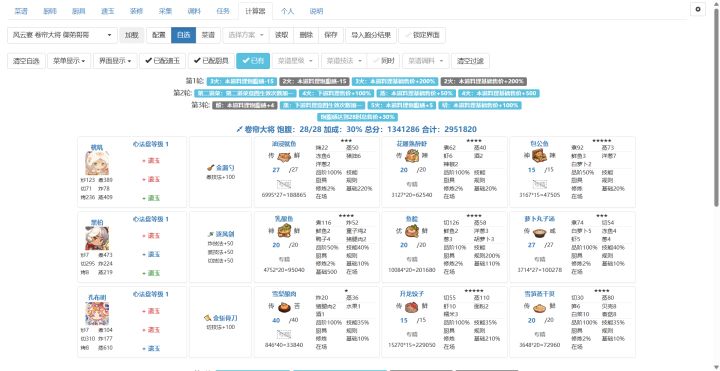
Task: Edit the 雪梨酿肉 quantity value 40
Action: coord(276,320)
